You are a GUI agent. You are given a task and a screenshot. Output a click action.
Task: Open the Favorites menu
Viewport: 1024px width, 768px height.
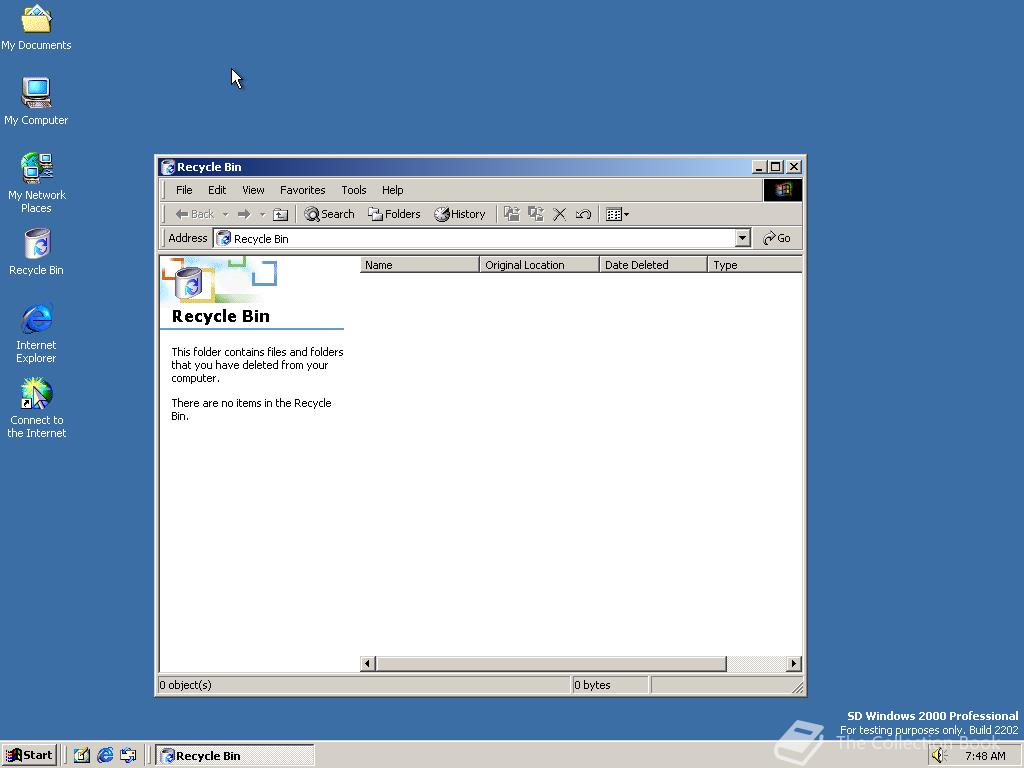pyautogui.click(x=302, y=190)
